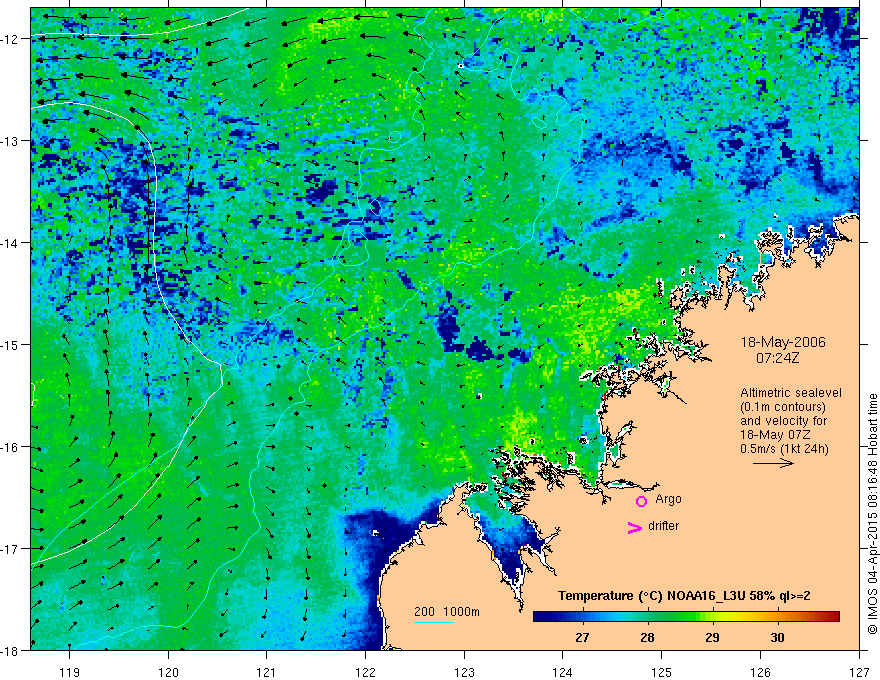
Task: Click the magenta Argo circle legend symbol
Action: coord(641,501)
